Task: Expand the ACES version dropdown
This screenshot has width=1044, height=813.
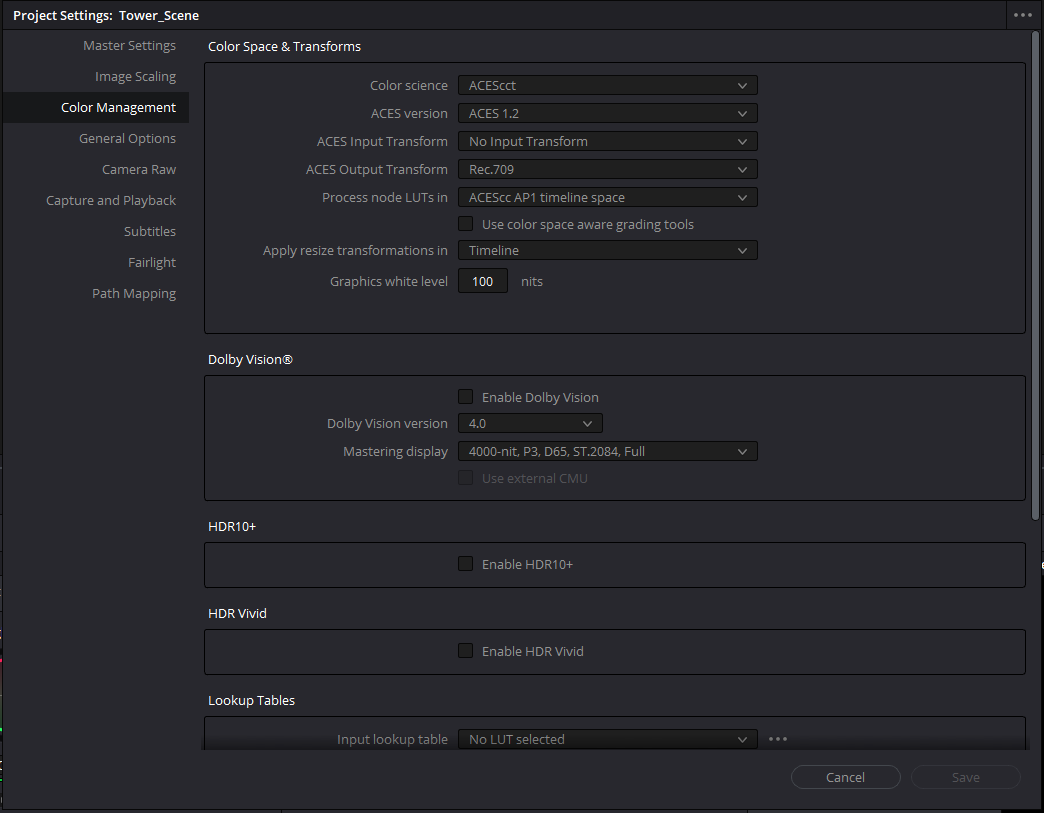Action: (607, 114)
